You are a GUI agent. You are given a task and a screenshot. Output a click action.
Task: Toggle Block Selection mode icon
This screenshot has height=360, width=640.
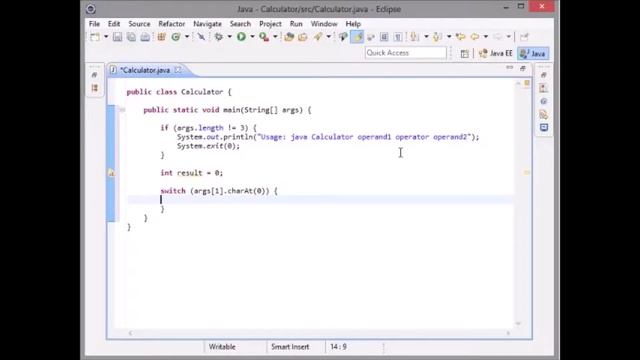pos(384,37)
